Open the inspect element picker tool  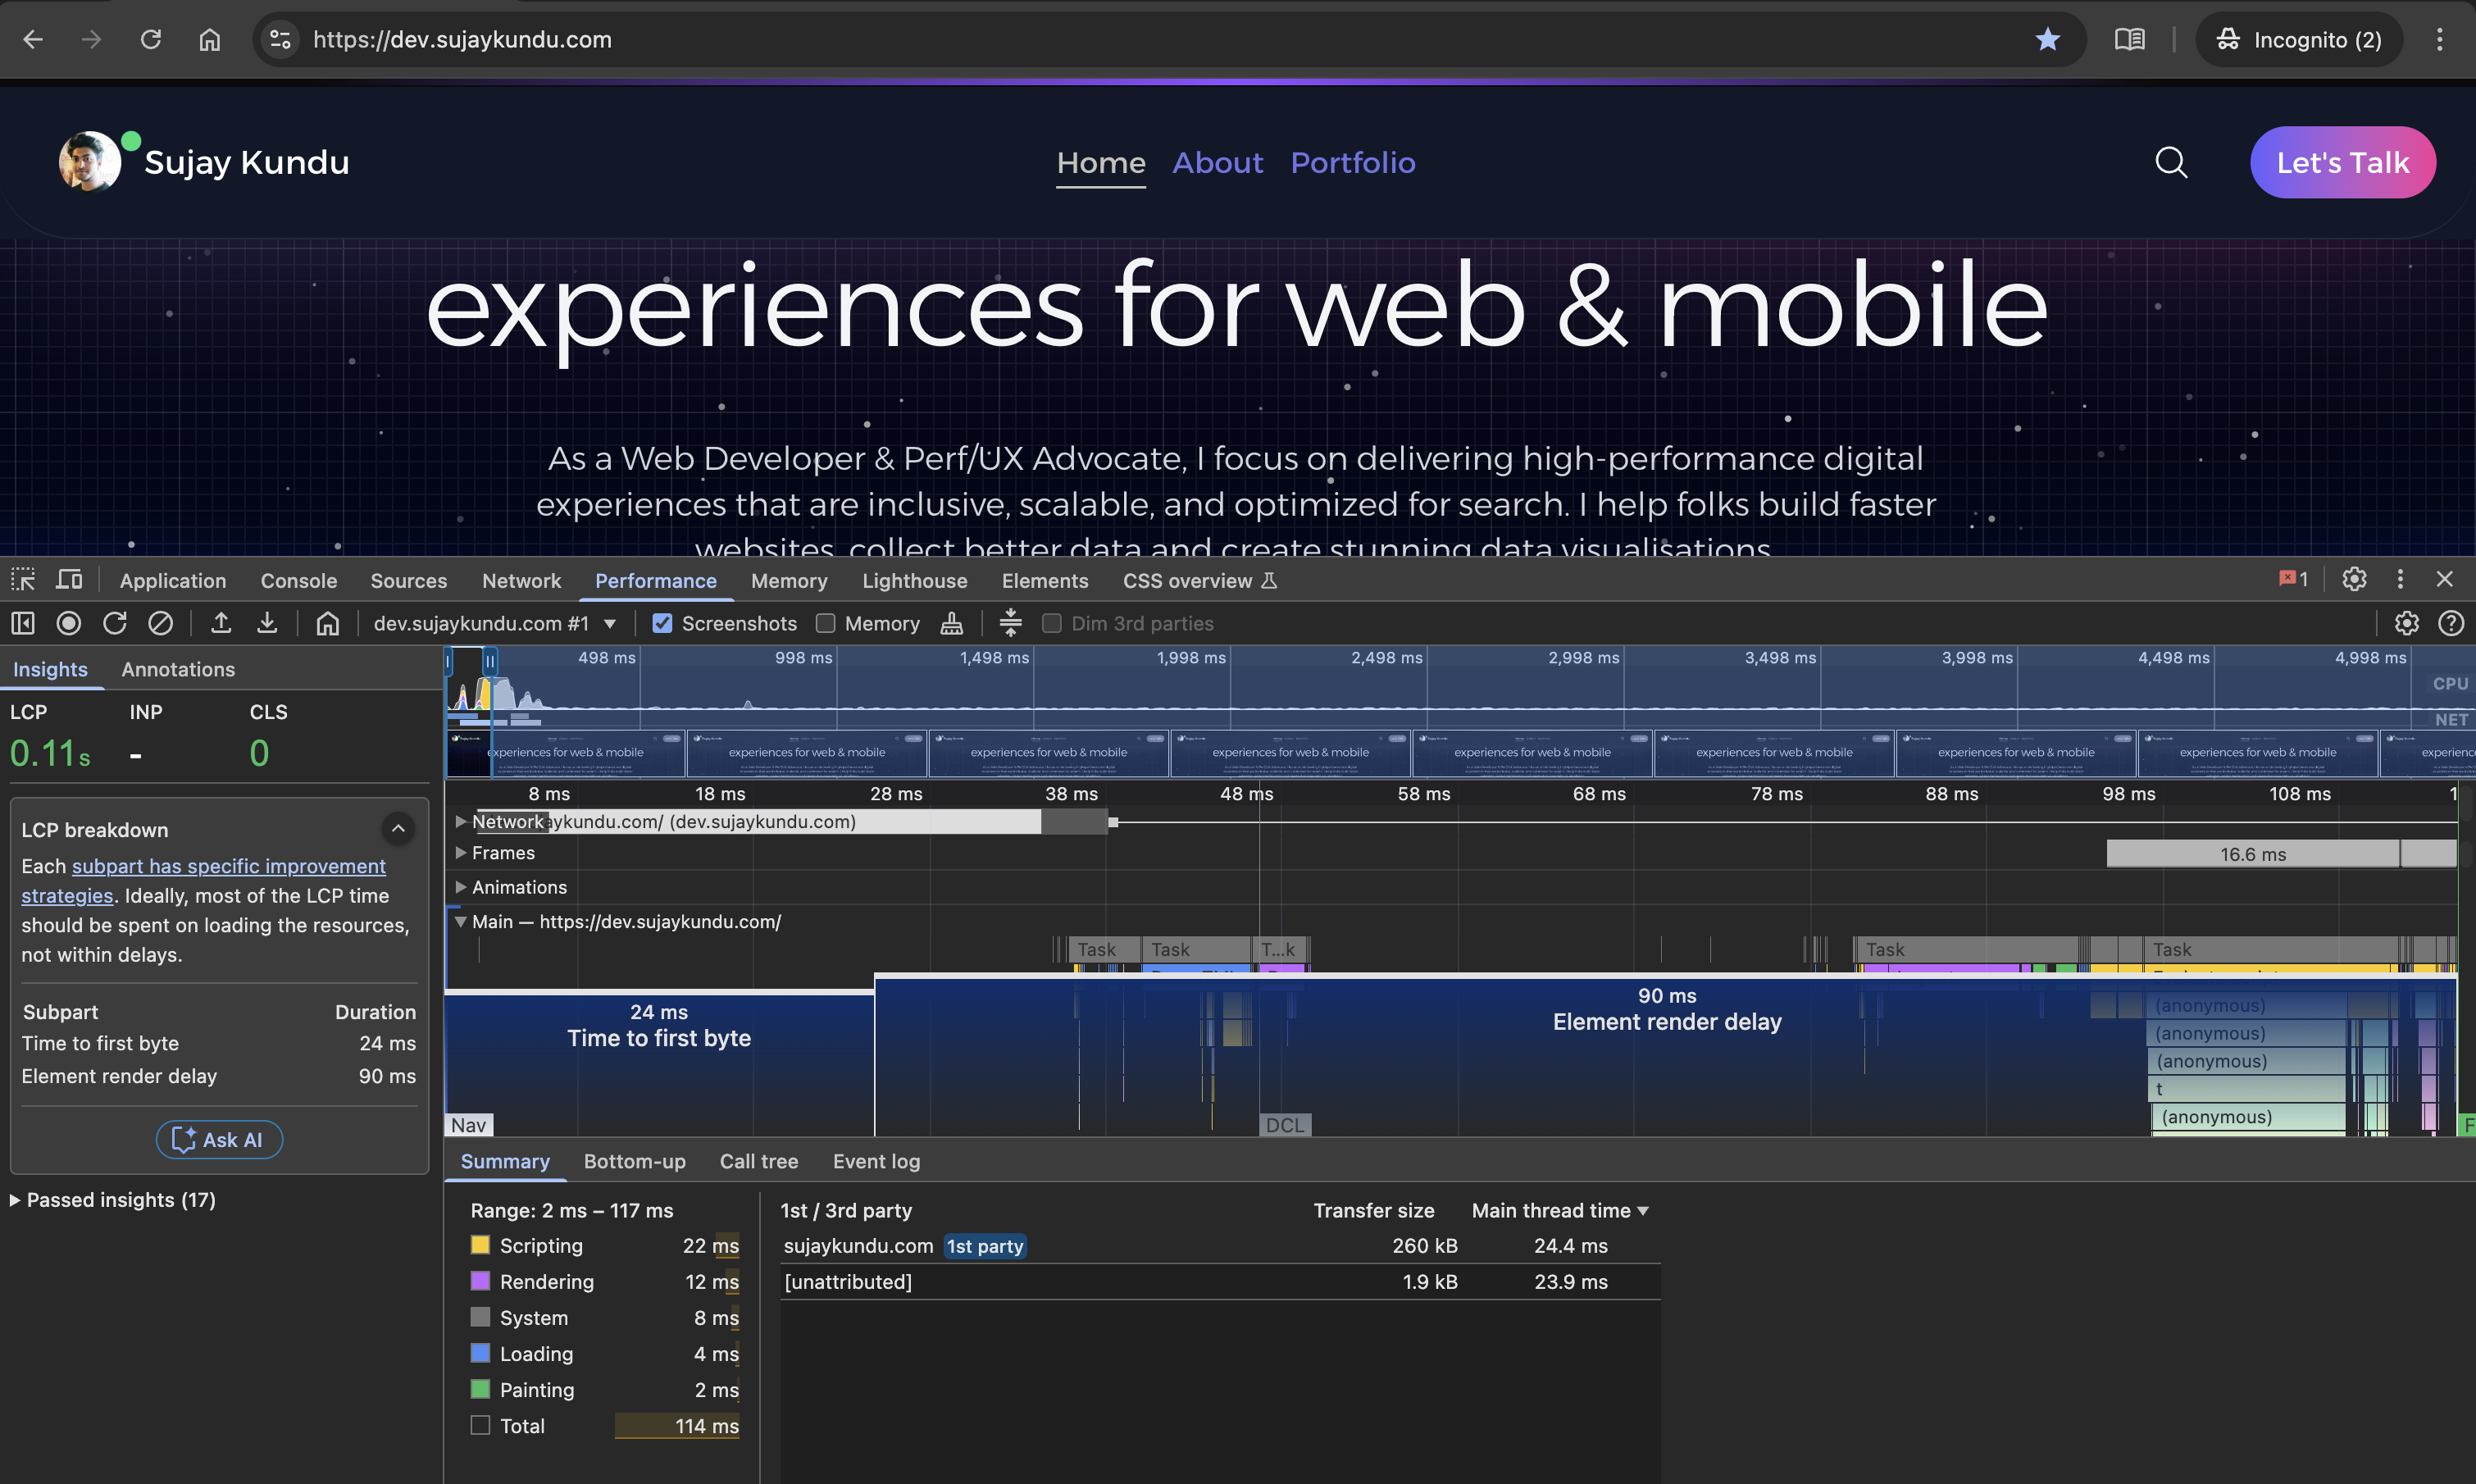(23, 580)
